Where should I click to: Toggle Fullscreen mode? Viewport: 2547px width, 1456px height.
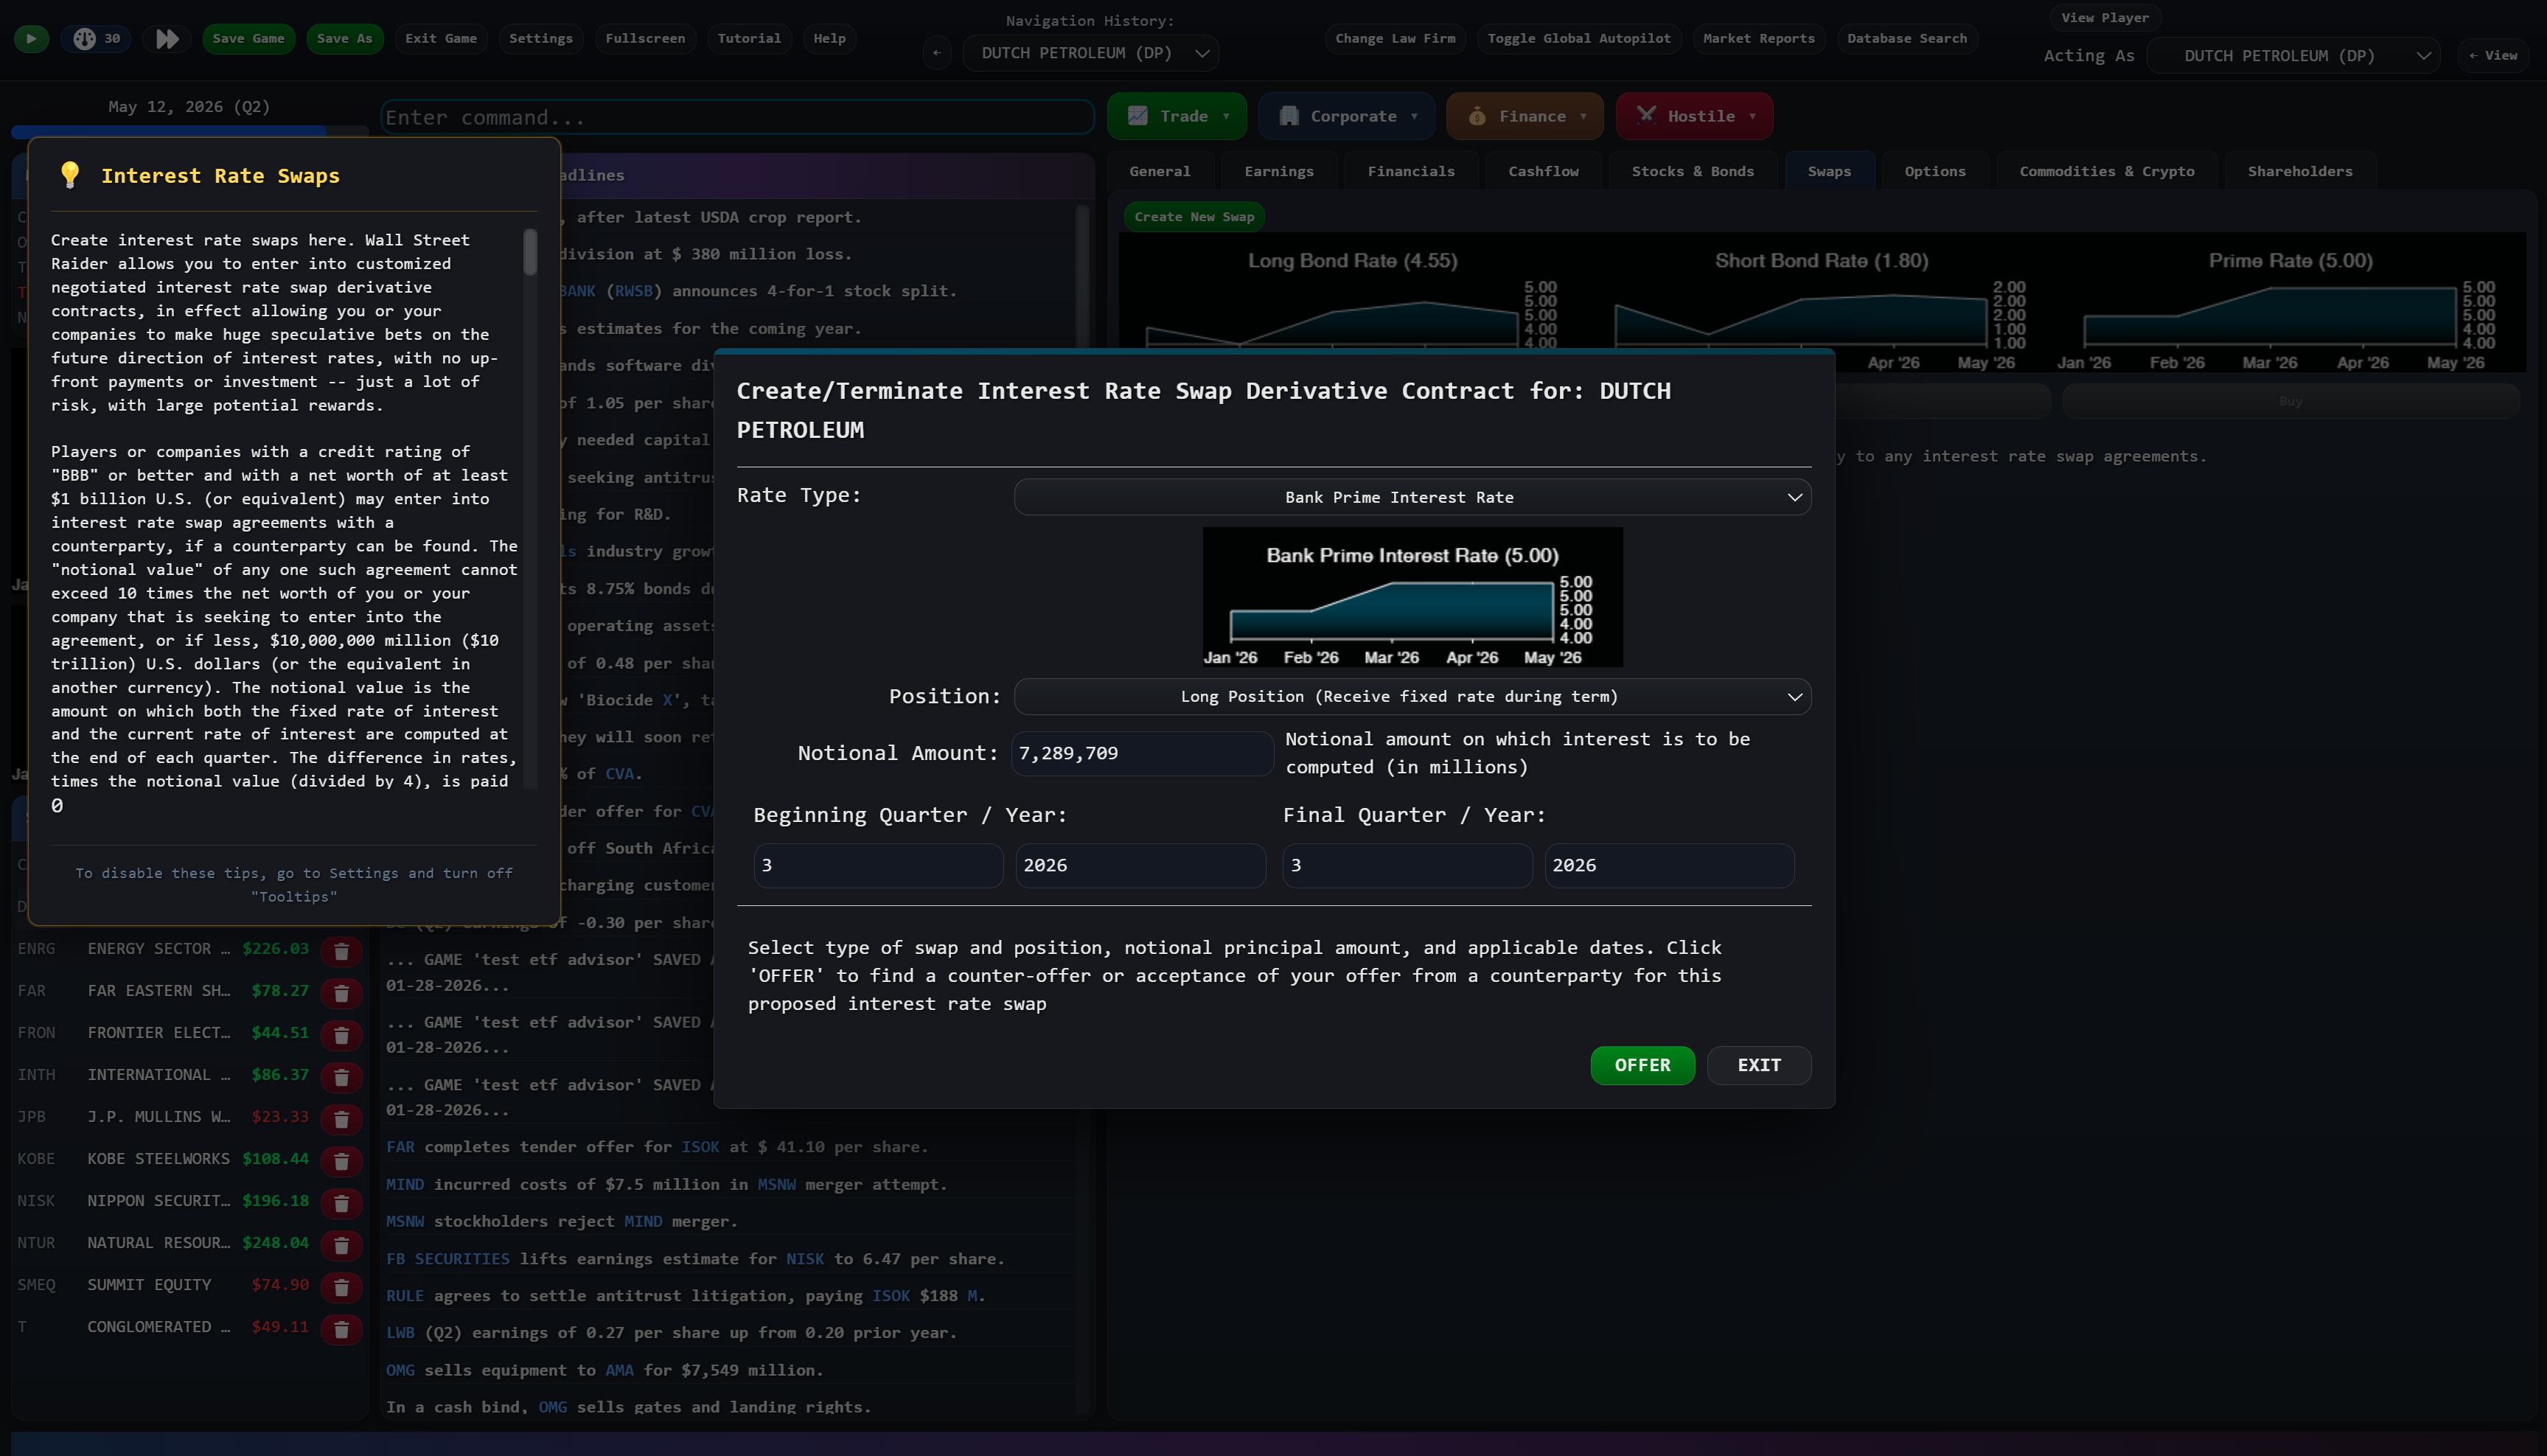(646, 38)
